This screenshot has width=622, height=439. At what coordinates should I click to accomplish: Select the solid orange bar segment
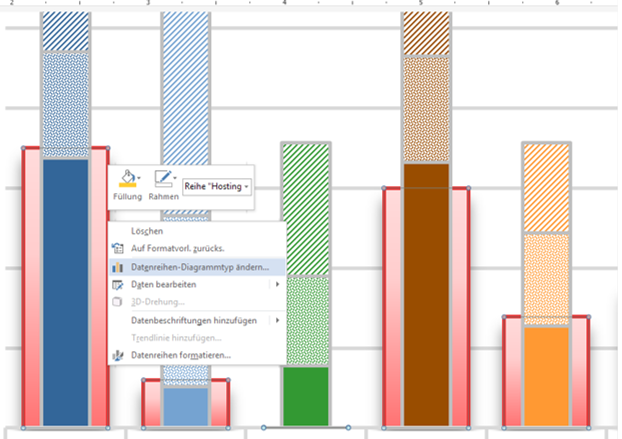(546, 375)
